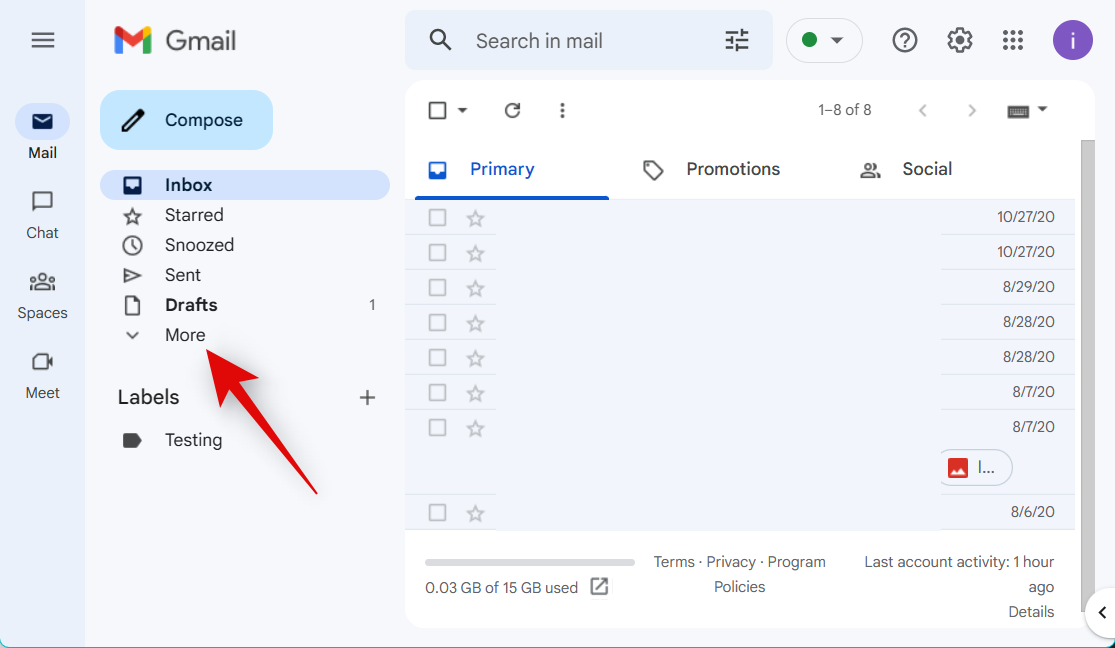This screenshot has width=1115, height=648.
Task: Open the main menu hamburger icon
Action: (43, 41)
